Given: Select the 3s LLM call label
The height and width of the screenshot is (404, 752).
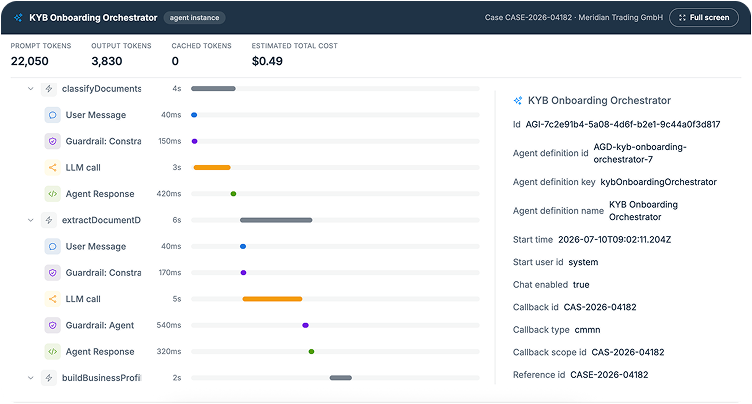Looking at the screenshot, I should pos(83,167).
